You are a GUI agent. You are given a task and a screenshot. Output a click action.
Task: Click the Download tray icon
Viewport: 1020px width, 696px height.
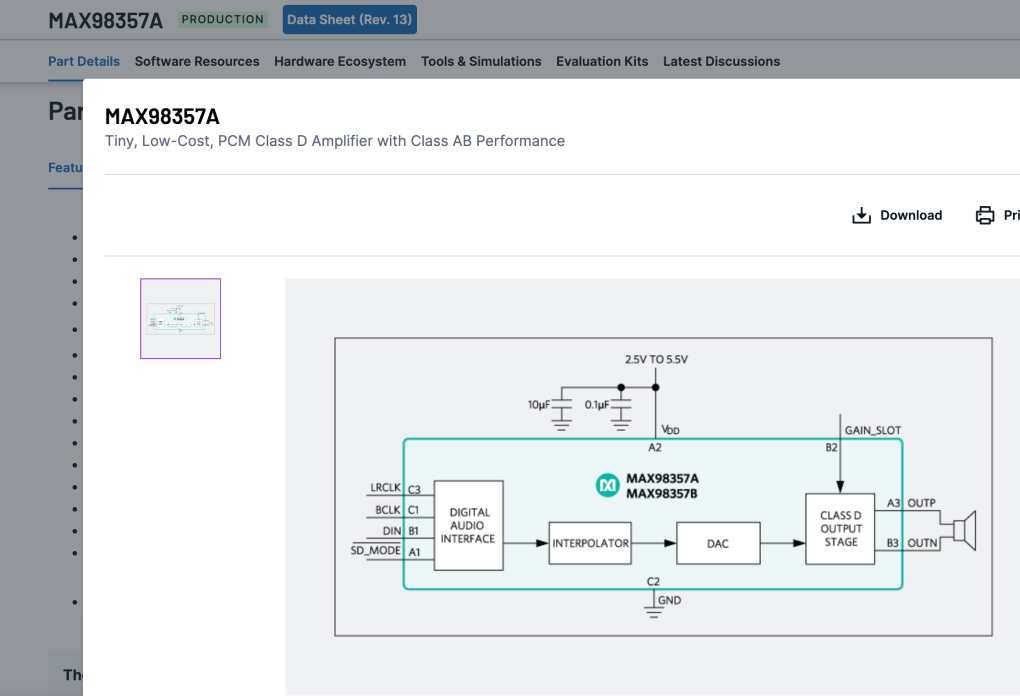coord(861,216)
